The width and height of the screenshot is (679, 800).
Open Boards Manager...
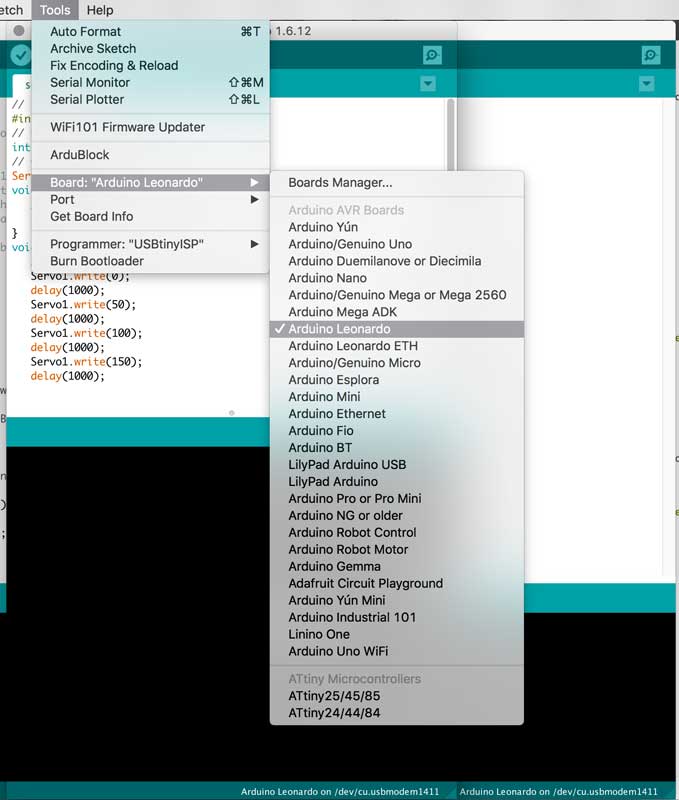(x=397, y=183)
